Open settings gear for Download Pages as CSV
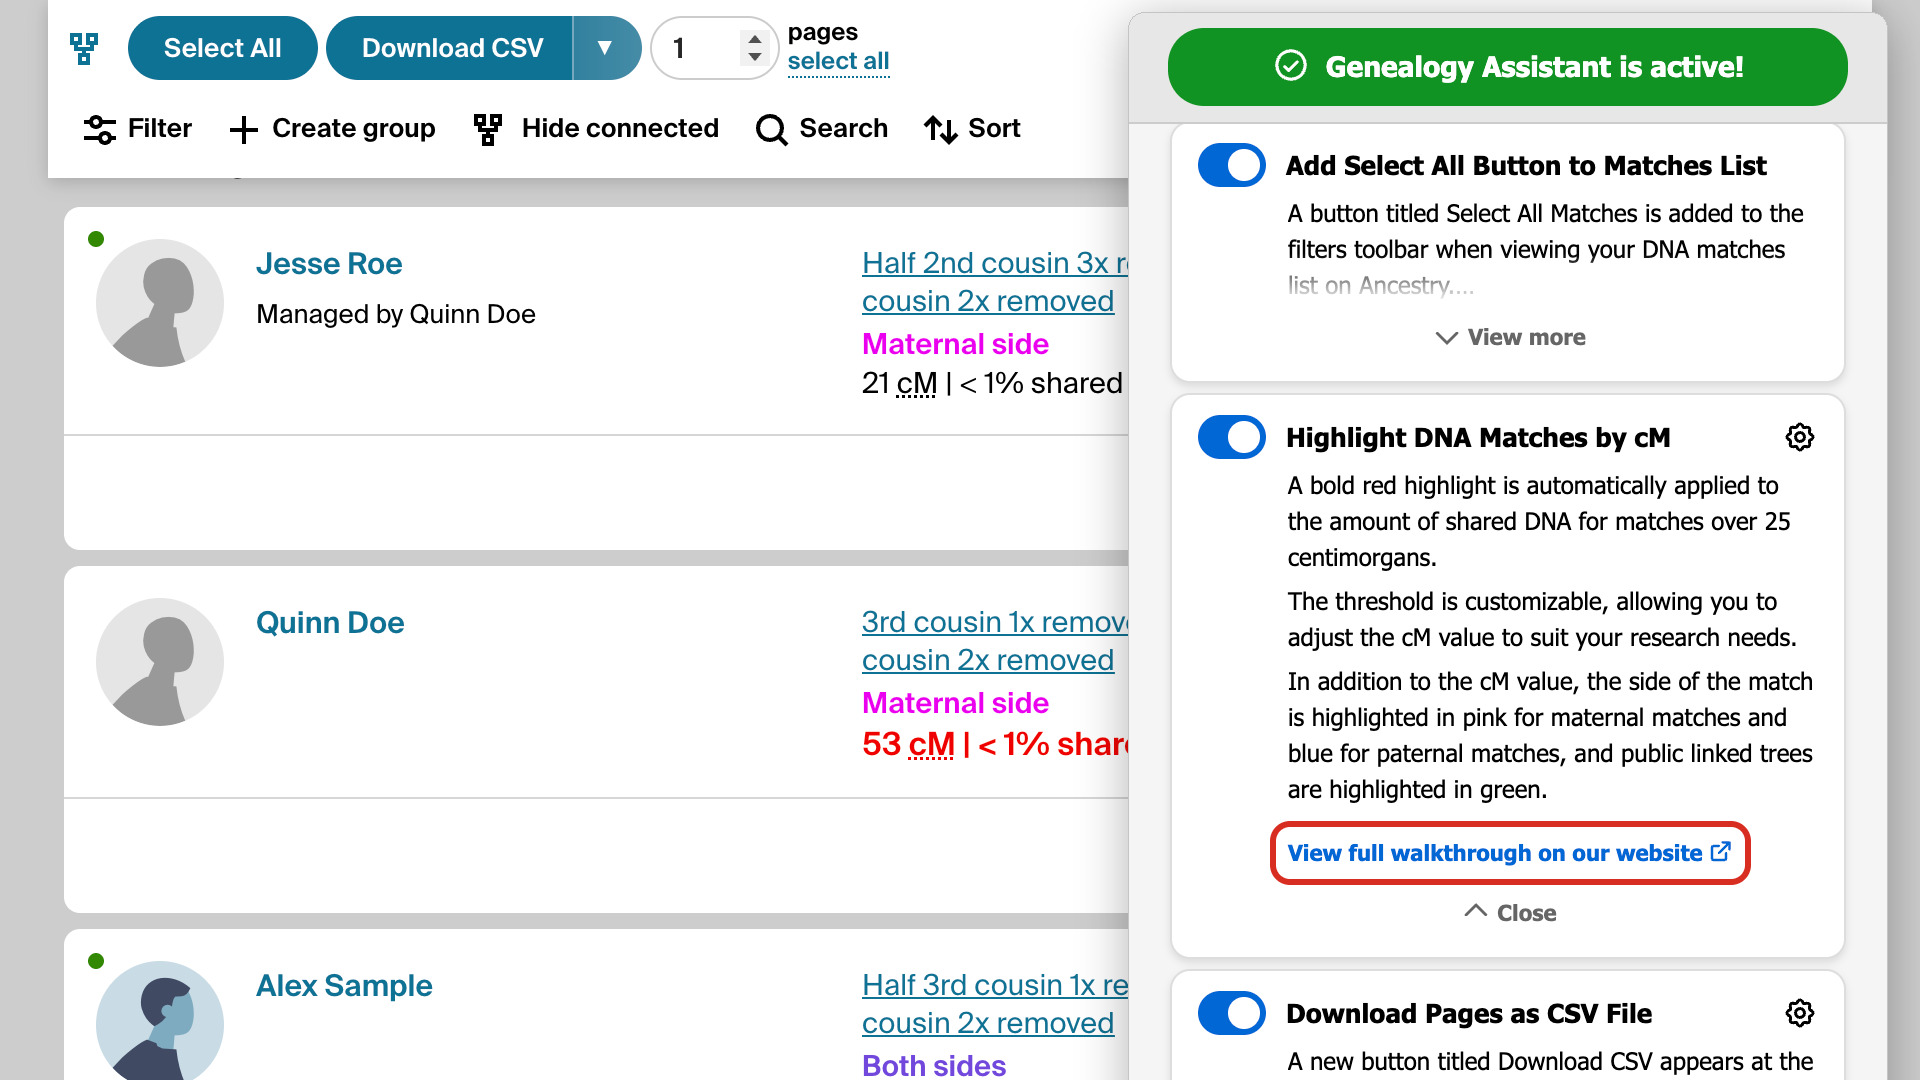The image size is (1920, 1080). (x=1799, y=1013)
